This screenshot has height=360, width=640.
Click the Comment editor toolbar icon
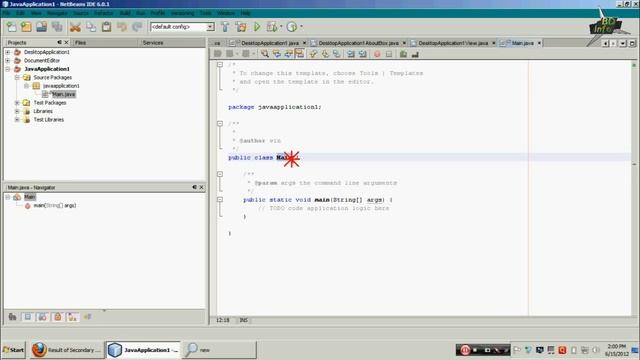pos(403,54)
